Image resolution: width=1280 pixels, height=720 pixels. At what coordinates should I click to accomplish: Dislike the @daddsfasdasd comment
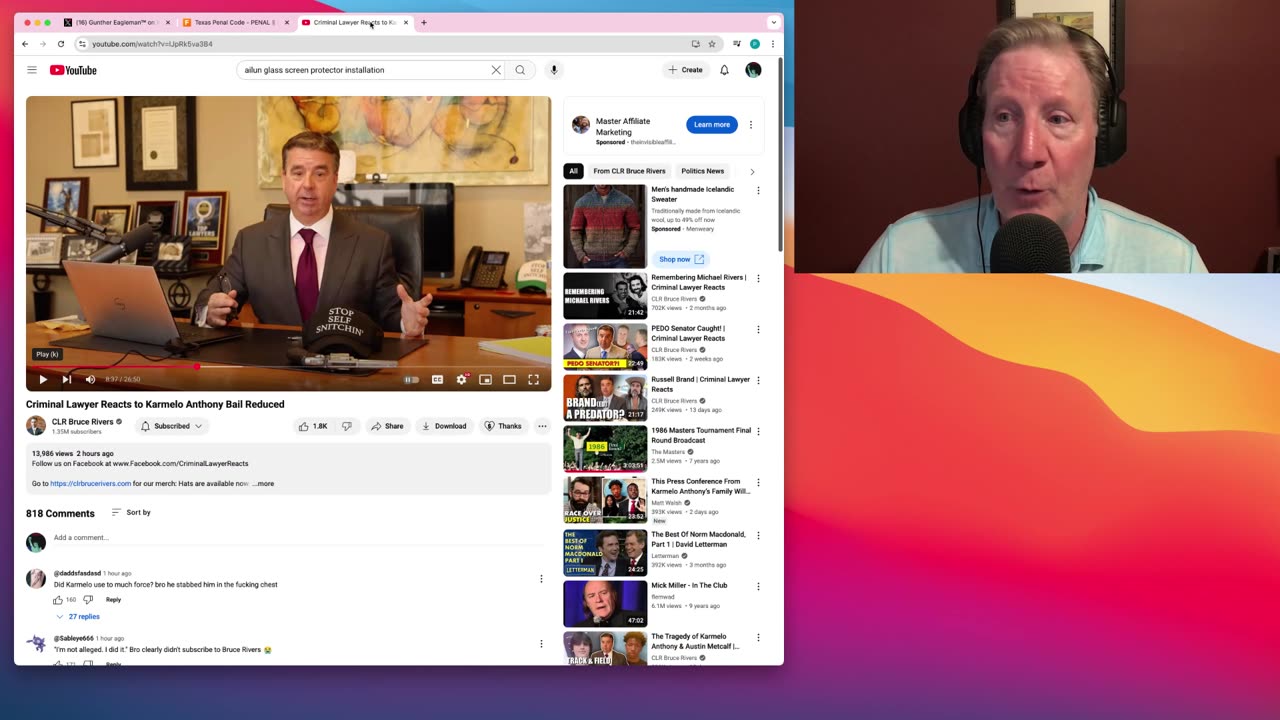tap(88, 600)
